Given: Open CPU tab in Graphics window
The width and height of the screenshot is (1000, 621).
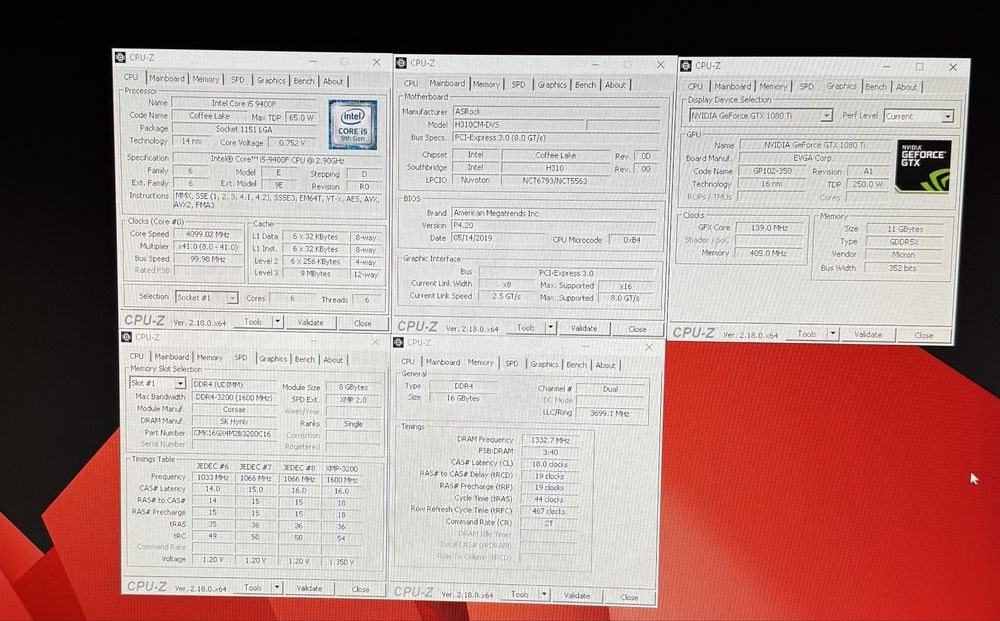Looking at the screenshot, I should 695,86.
